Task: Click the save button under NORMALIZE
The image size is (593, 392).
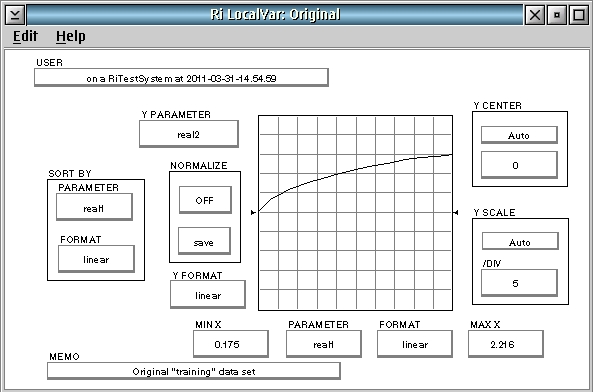Action: tap(204, 241)
